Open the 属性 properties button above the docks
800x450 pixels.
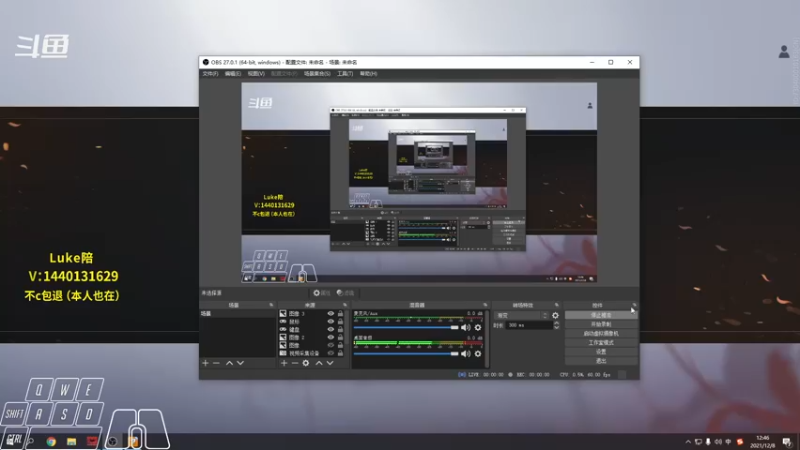[x=322, y=293]
